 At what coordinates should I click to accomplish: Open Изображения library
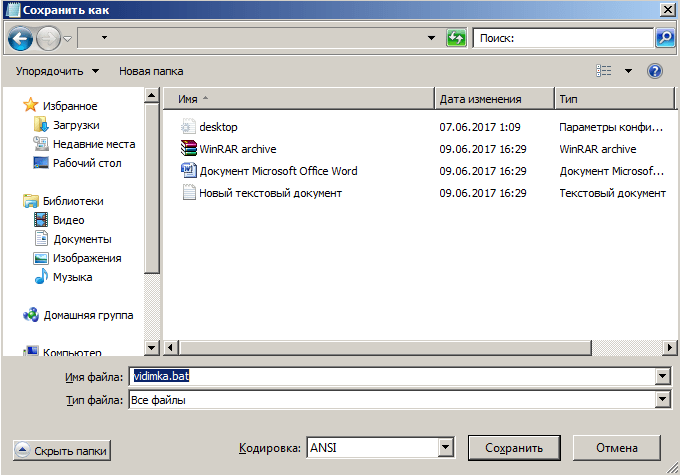click(x=87, y=259)
